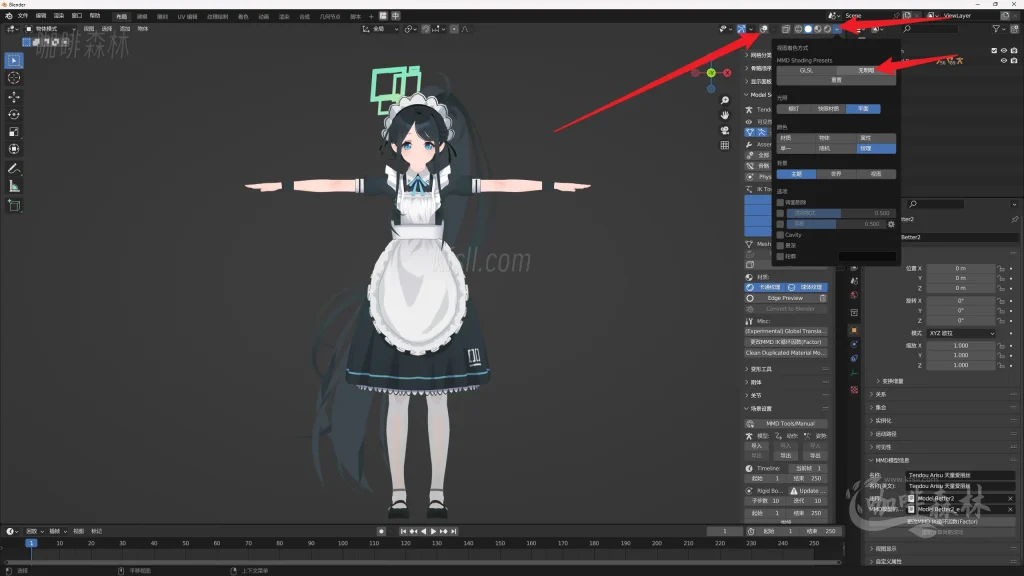Select the Move tool in left toolbar
Viewport: 1024px width, 576px height.
click(13, 97)
